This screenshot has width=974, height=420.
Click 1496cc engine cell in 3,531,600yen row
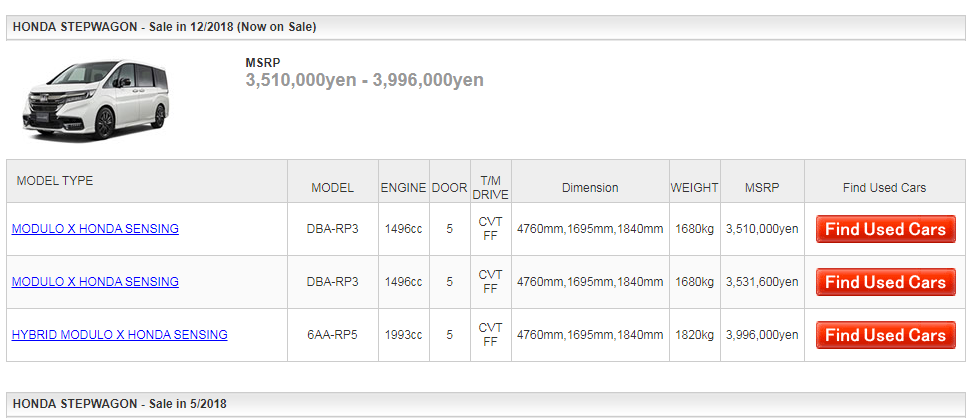click(403, 282)
